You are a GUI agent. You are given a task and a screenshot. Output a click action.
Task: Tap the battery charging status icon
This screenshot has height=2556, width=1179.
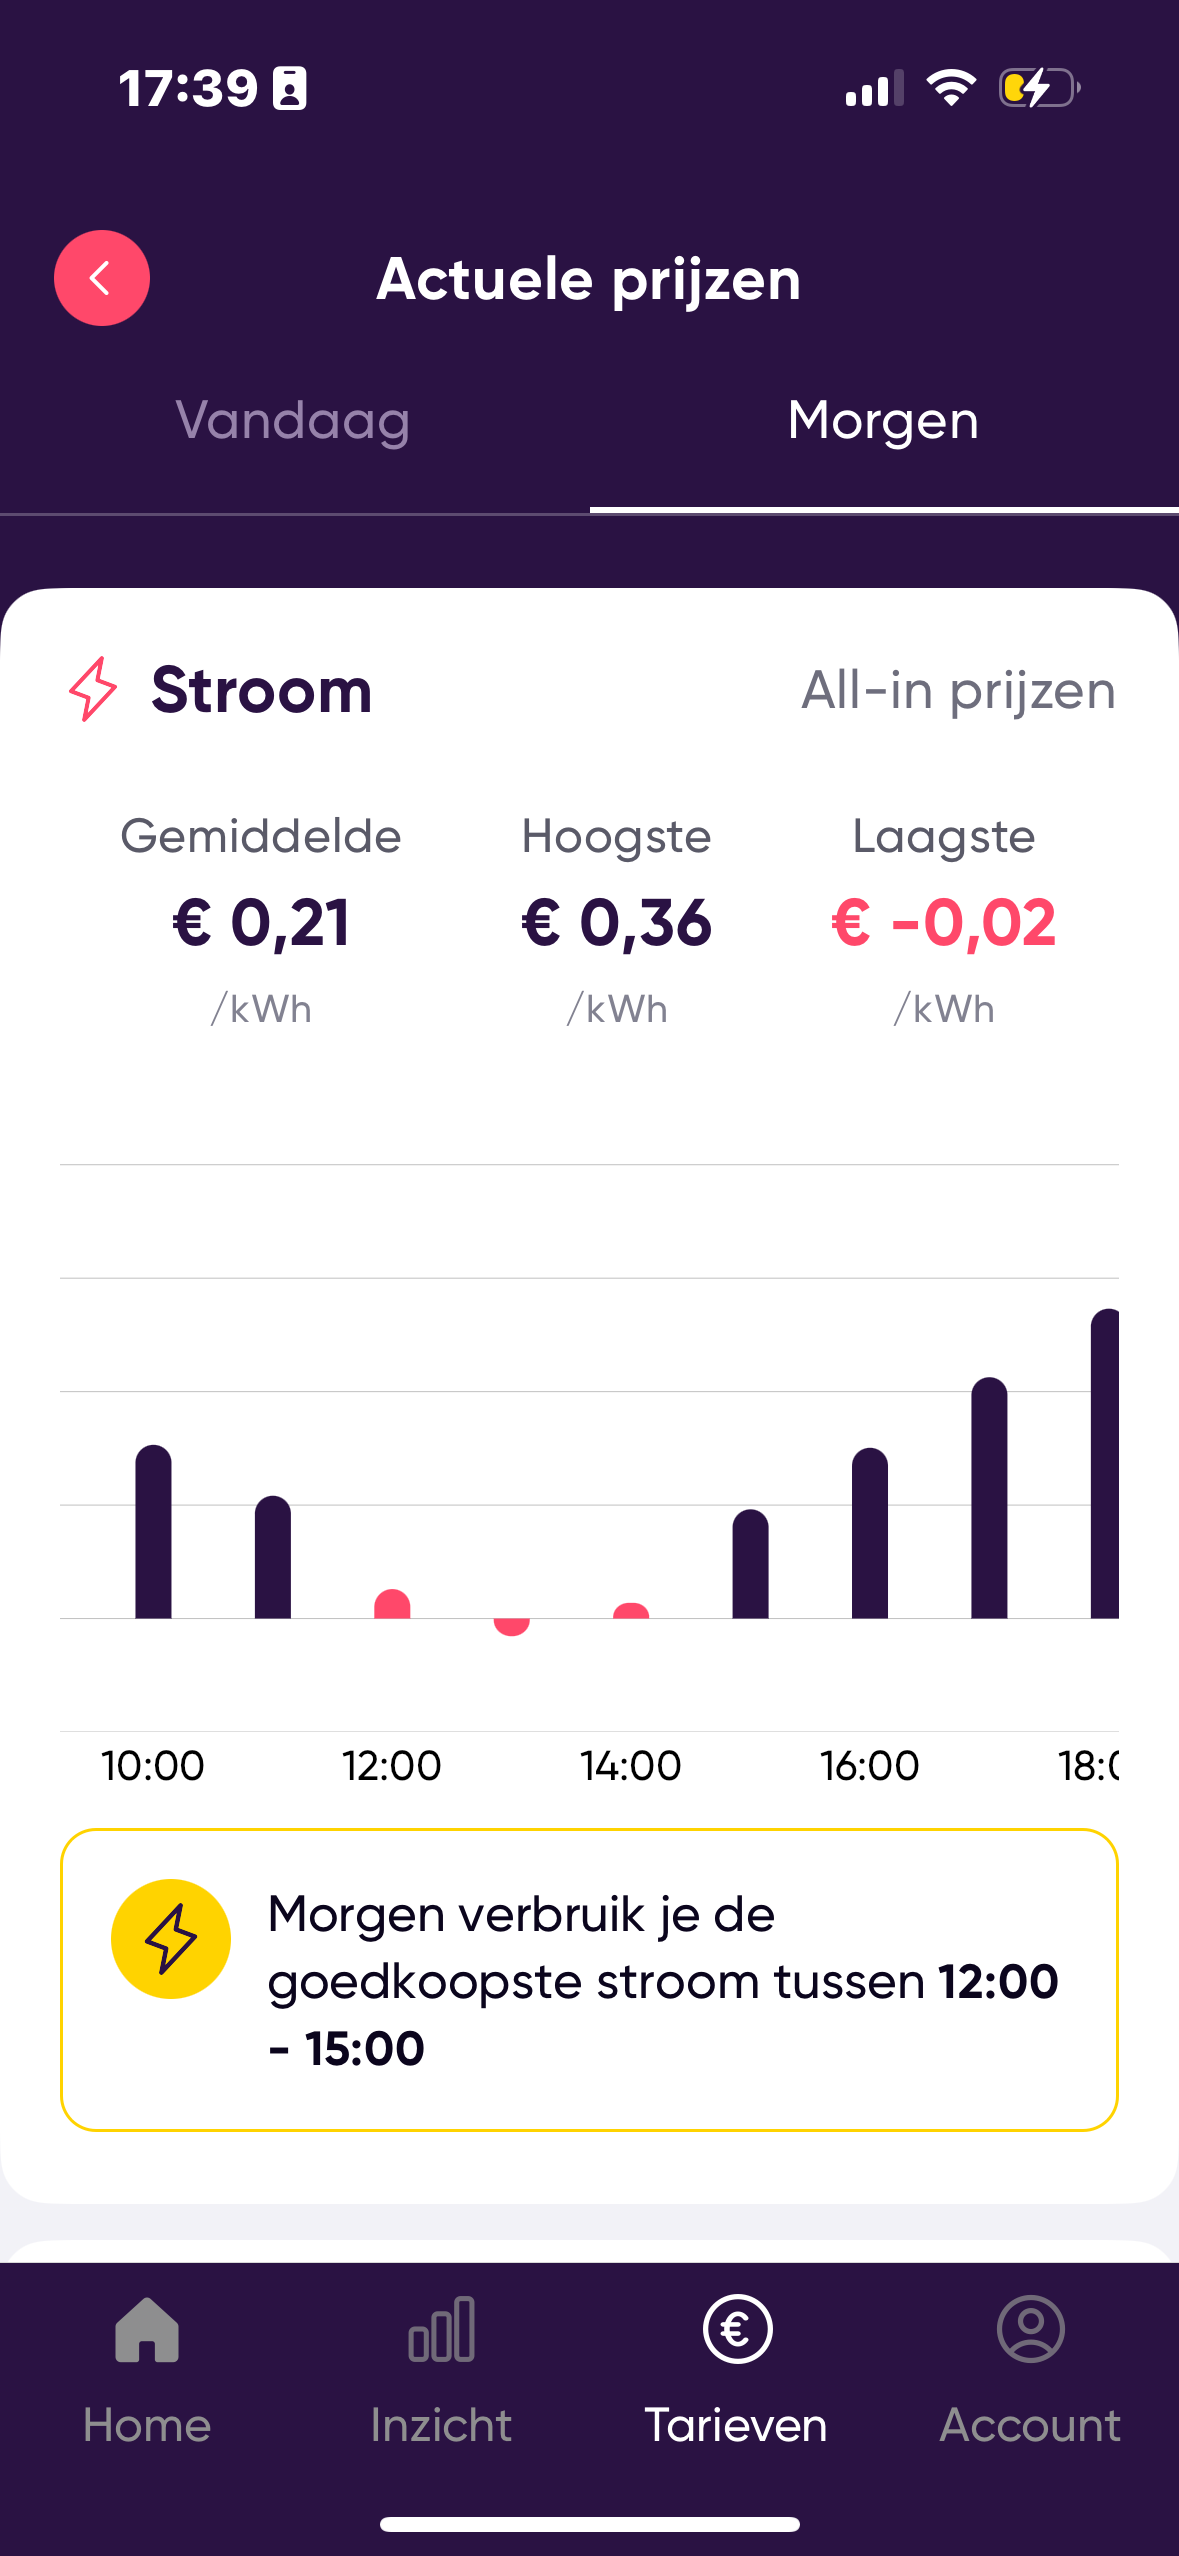pos(1039,88)
